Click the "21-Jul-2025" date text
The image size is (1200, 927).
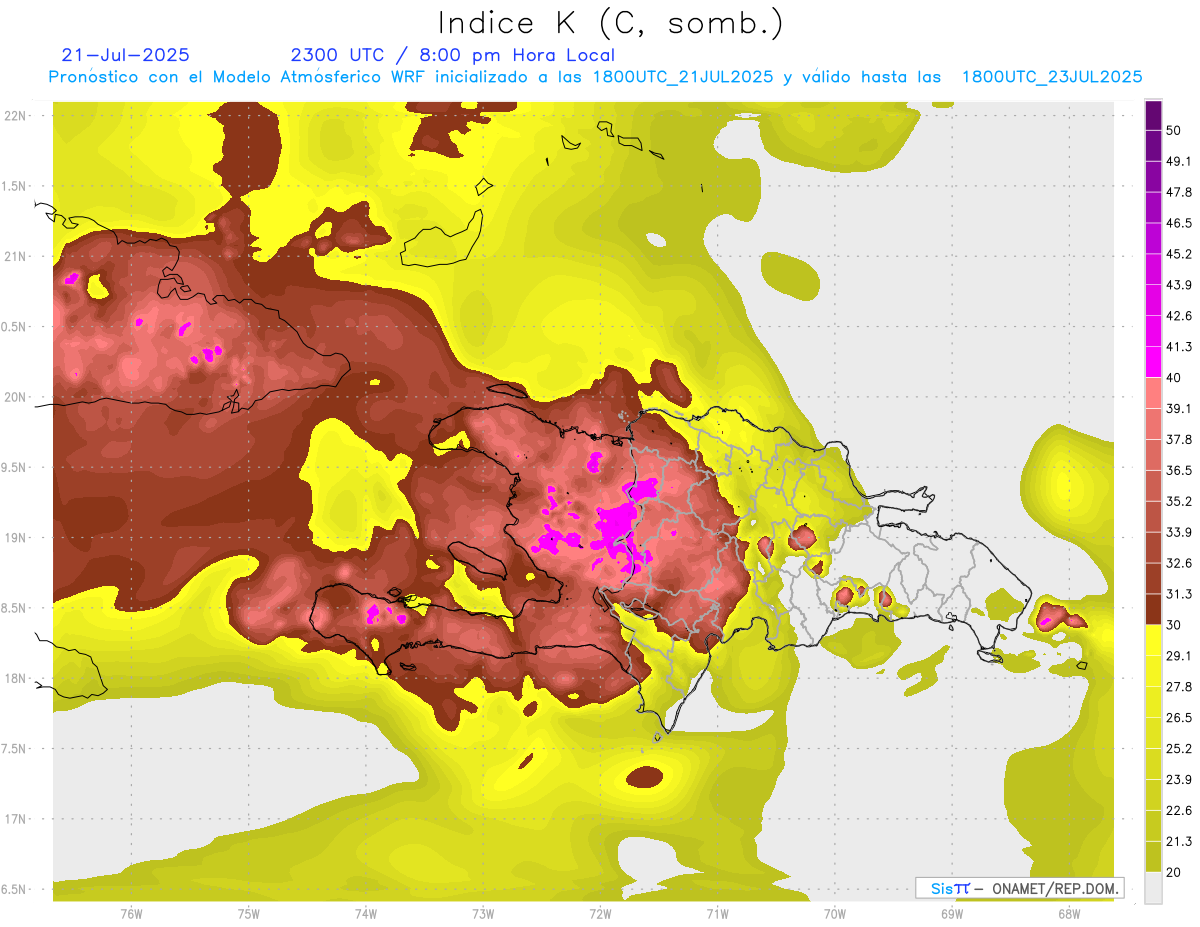(x=125, y=55)
